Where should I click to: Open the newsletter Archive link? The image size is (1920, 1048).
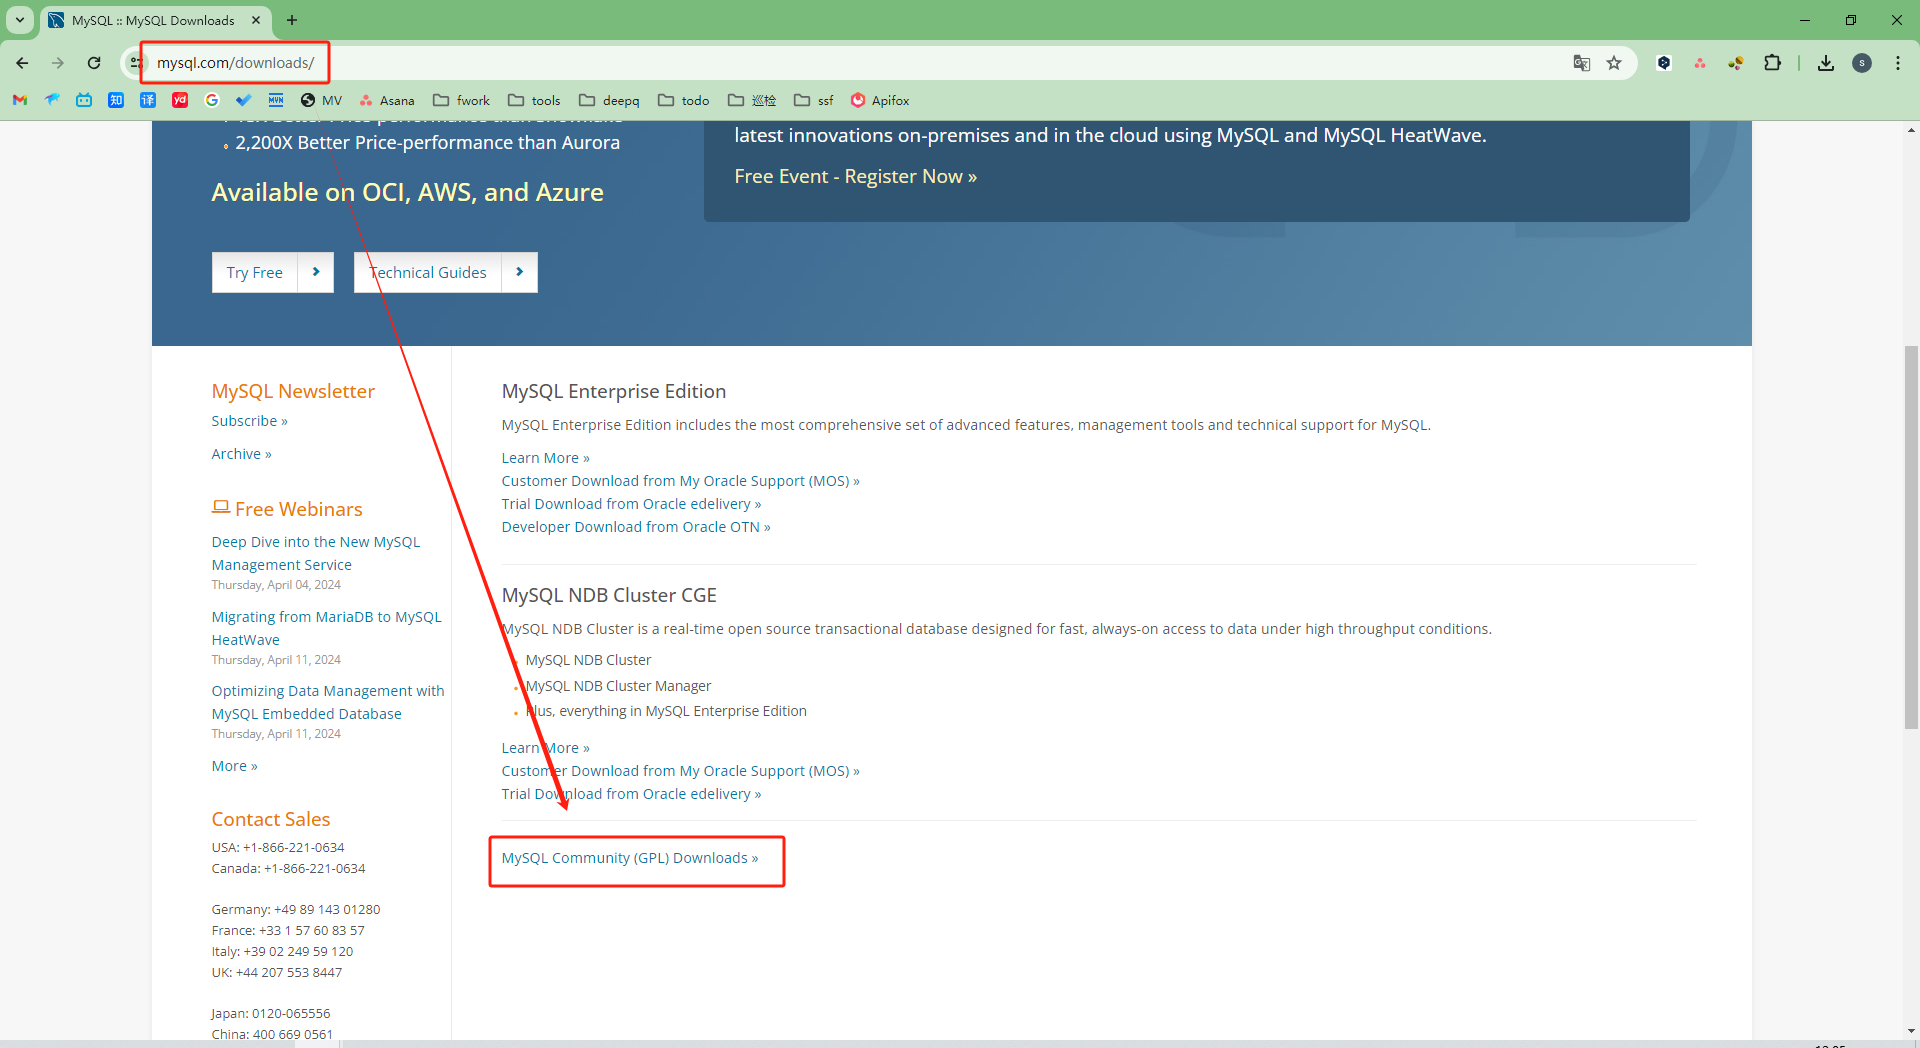coord(242,454)
